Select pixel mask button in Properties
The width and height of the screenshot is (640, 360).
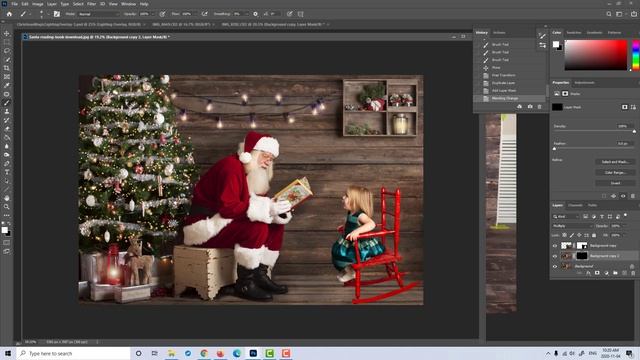(624, 107)
